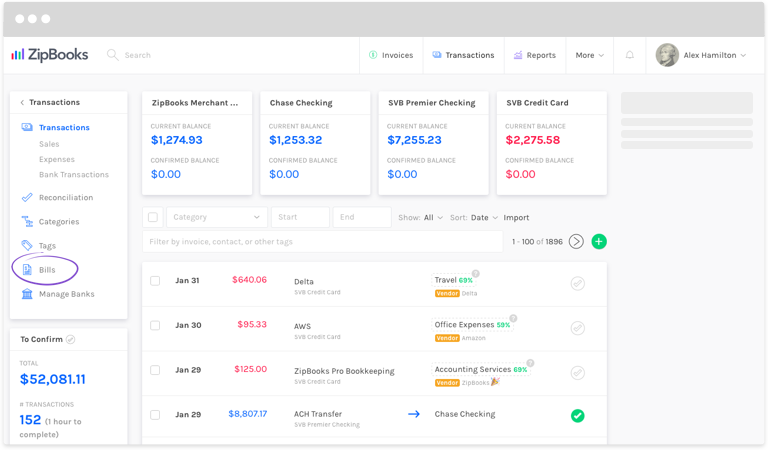Click the help icon beside Travel category
The height and width of the screenshot is (450, 768).
point(476,274)
